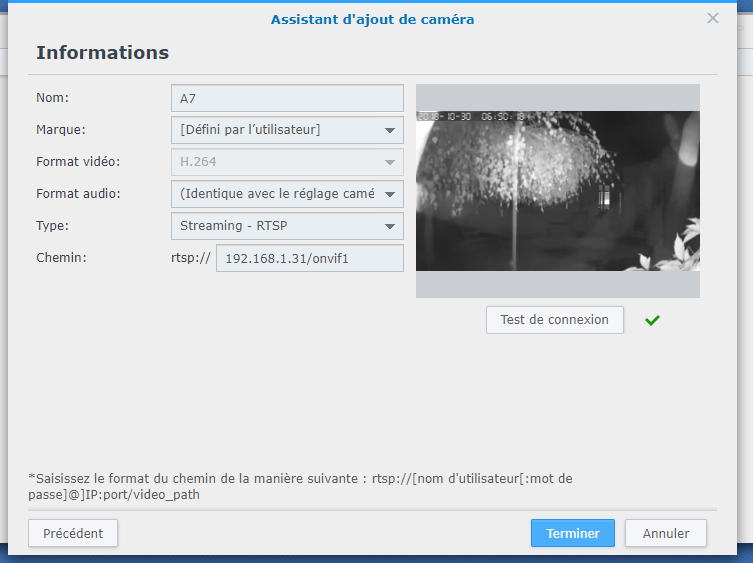Click the timestamp overlay in the preview
Viewport: 753px width, 563px height.
(x=472, y=117)
